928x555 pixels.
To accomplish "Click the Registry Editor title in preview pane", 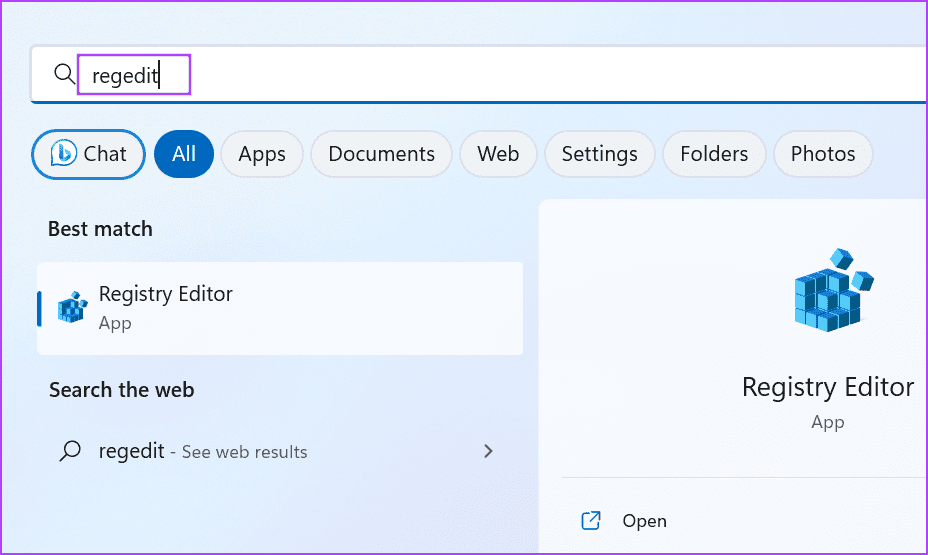I will (827, 387).
